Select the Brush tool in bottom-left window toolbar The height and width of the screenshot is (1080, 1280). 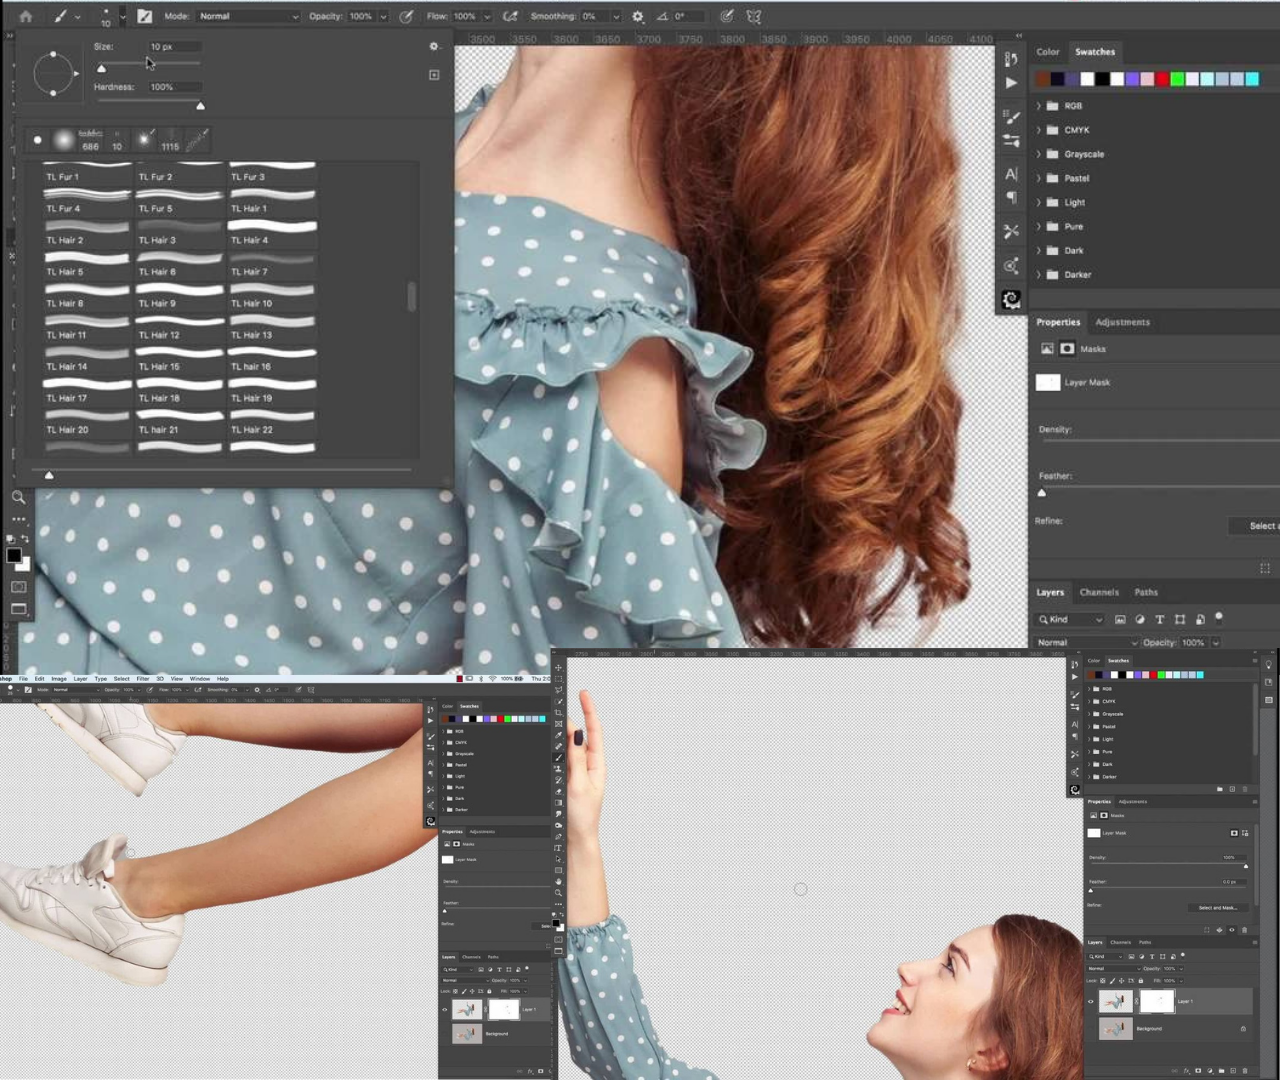[559, 758]
